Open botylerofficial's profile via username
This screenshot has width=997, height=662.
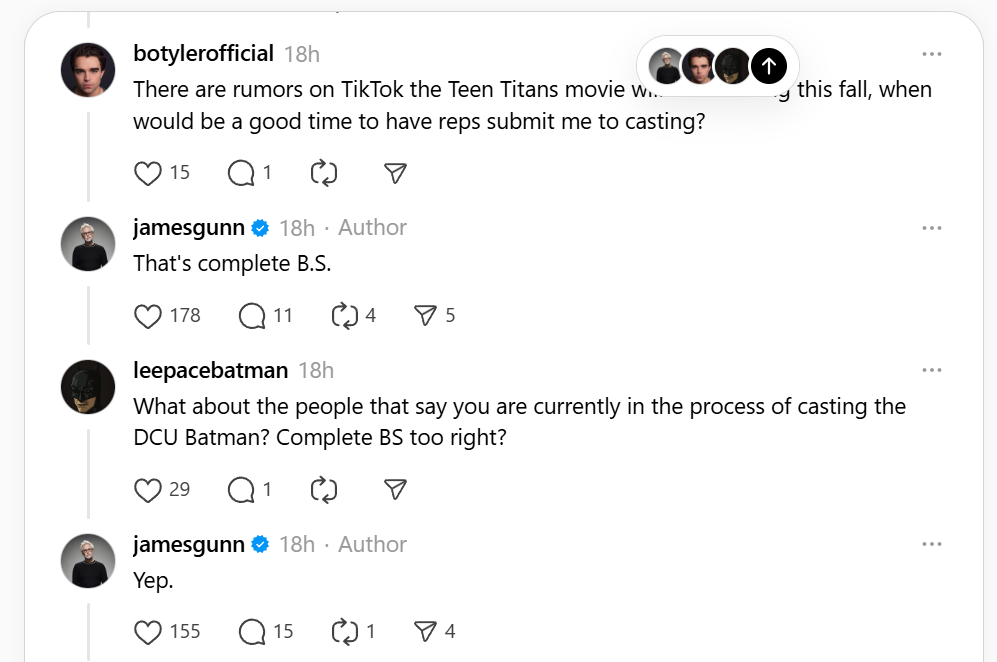coord(203,54)
